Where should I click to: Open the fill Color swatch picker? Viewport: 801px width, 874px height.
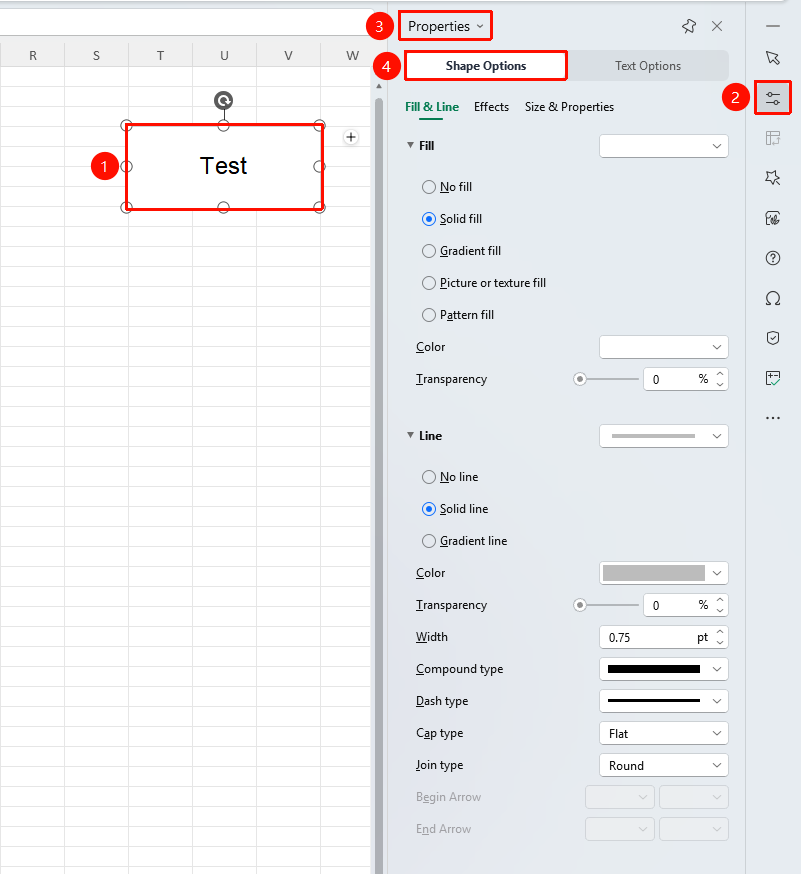pos(664,347)
